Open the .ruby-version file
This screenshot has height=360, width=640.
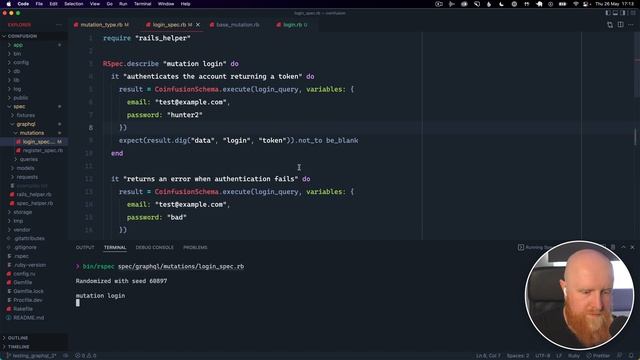pyautogui.click(x=30, y=265)
